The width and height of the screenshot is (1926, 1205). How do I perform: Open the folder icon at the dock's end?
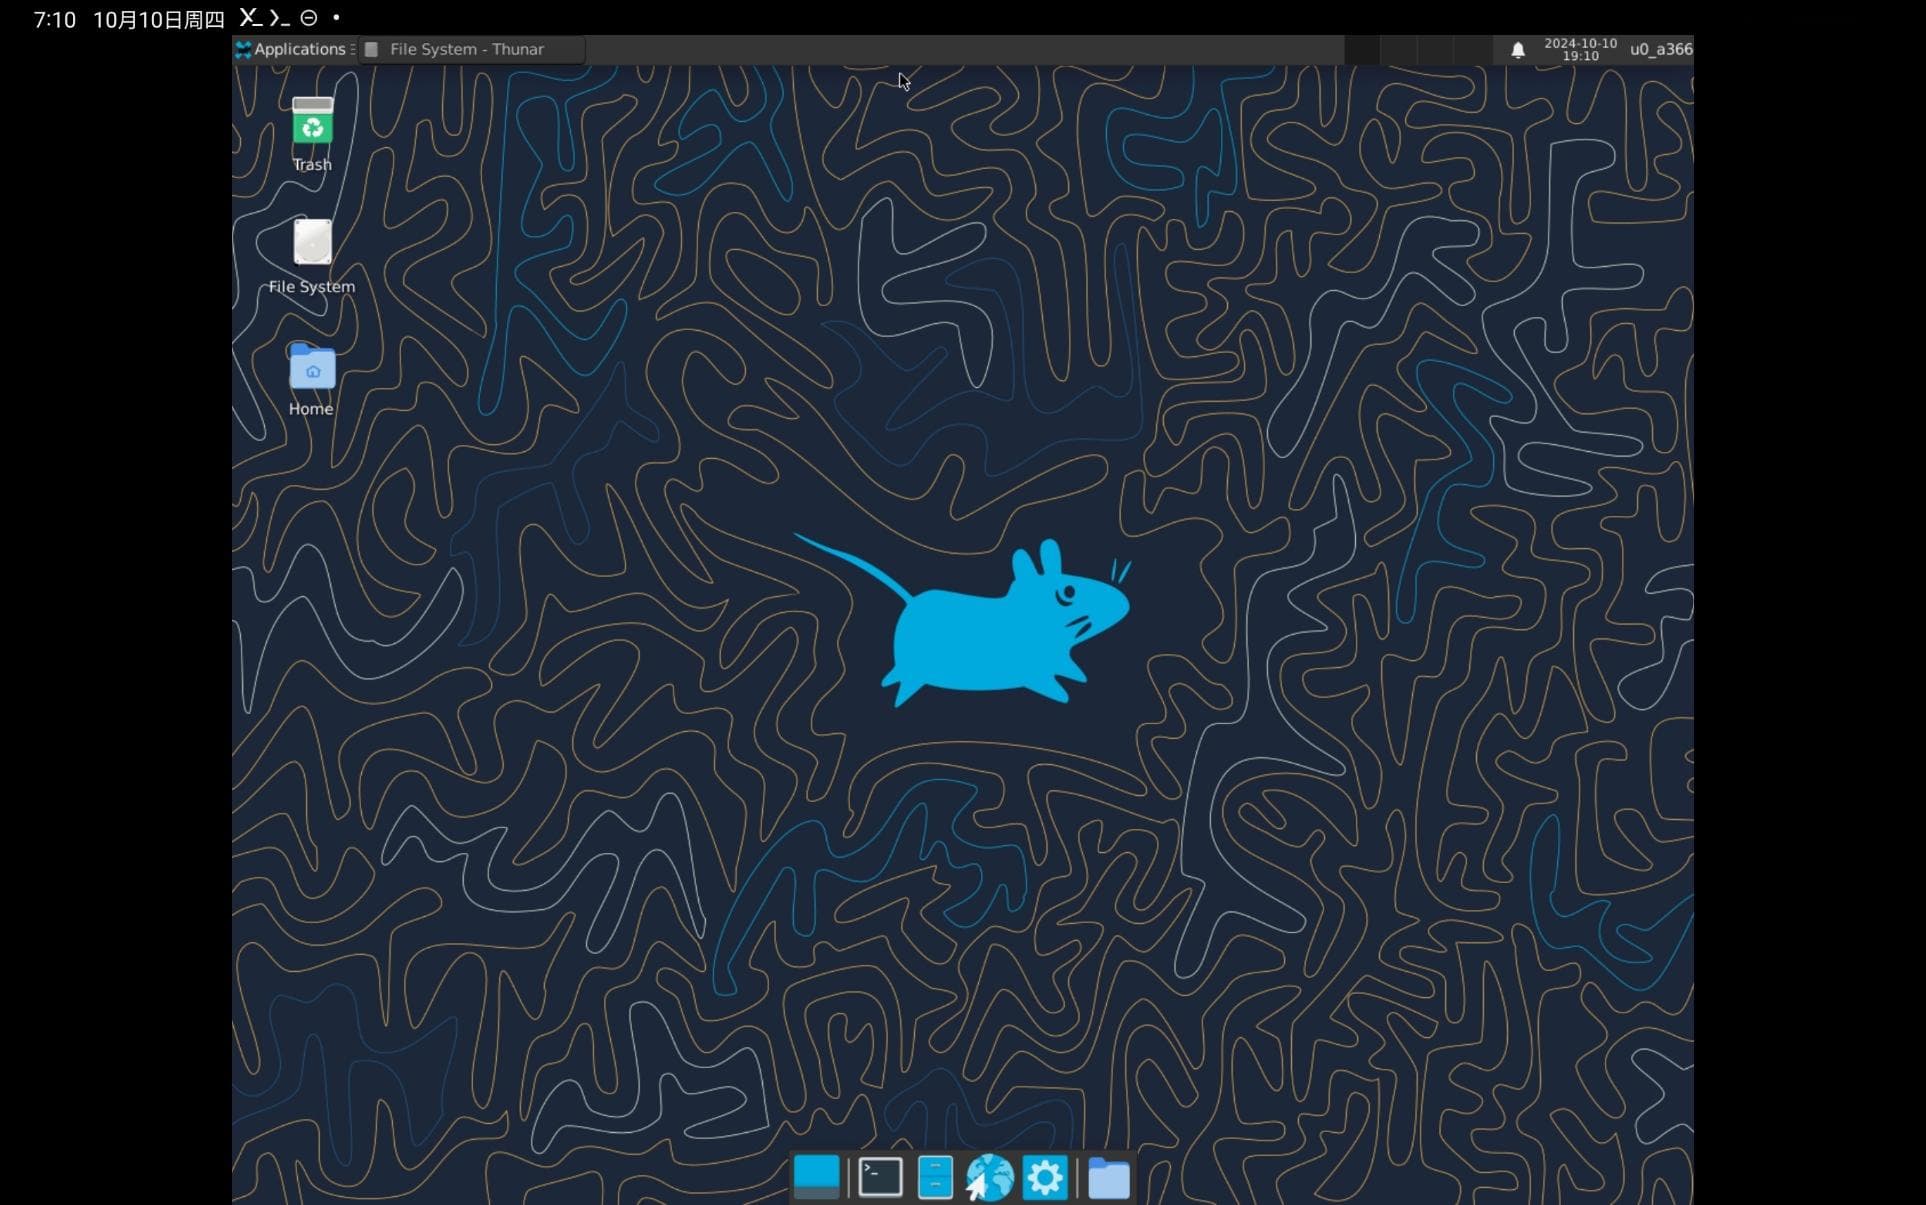tap(1109, 1178)
